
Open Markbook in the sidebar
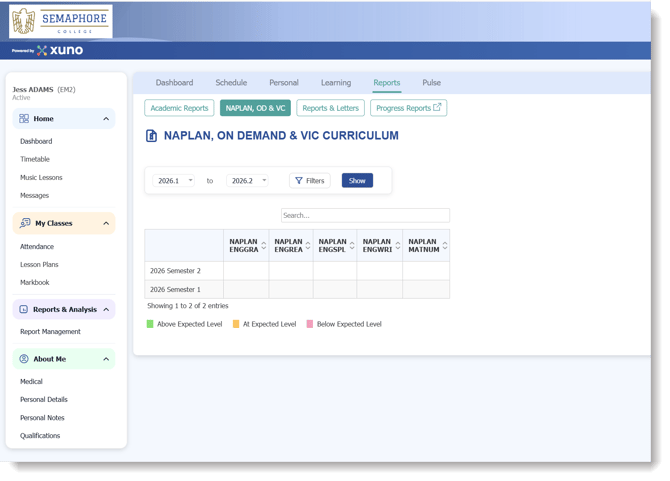tap(35, 282)
